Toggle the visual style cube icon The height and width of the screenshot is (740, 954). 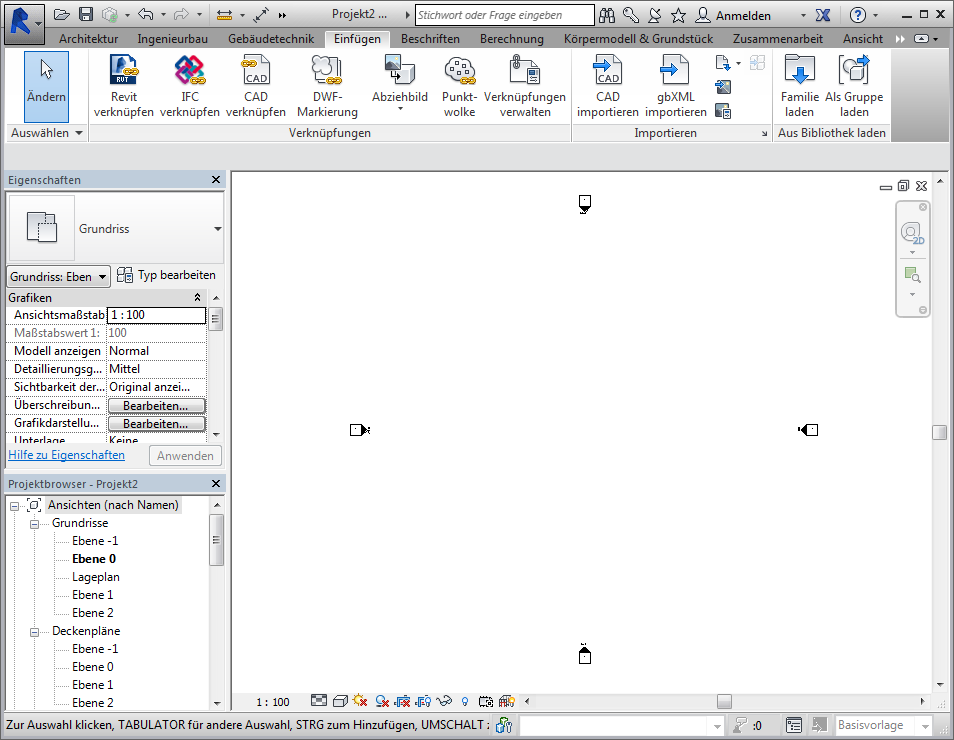pyautogui.click(x=340, y=701)
